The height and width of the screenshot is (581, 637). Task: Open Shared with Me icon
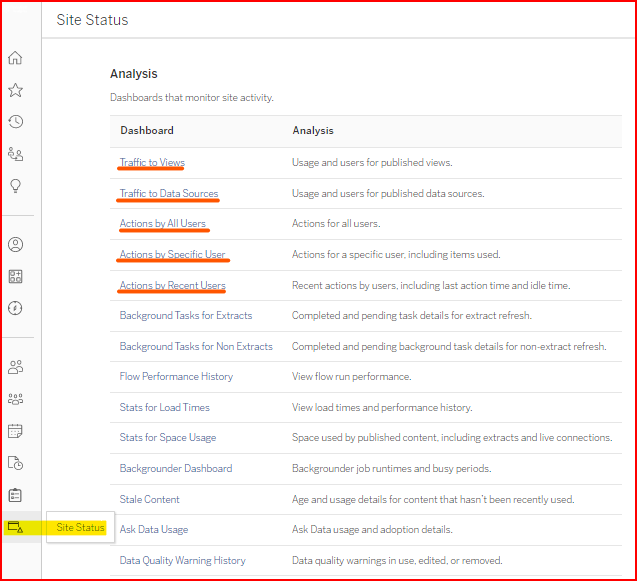click(x=15, y=154)
